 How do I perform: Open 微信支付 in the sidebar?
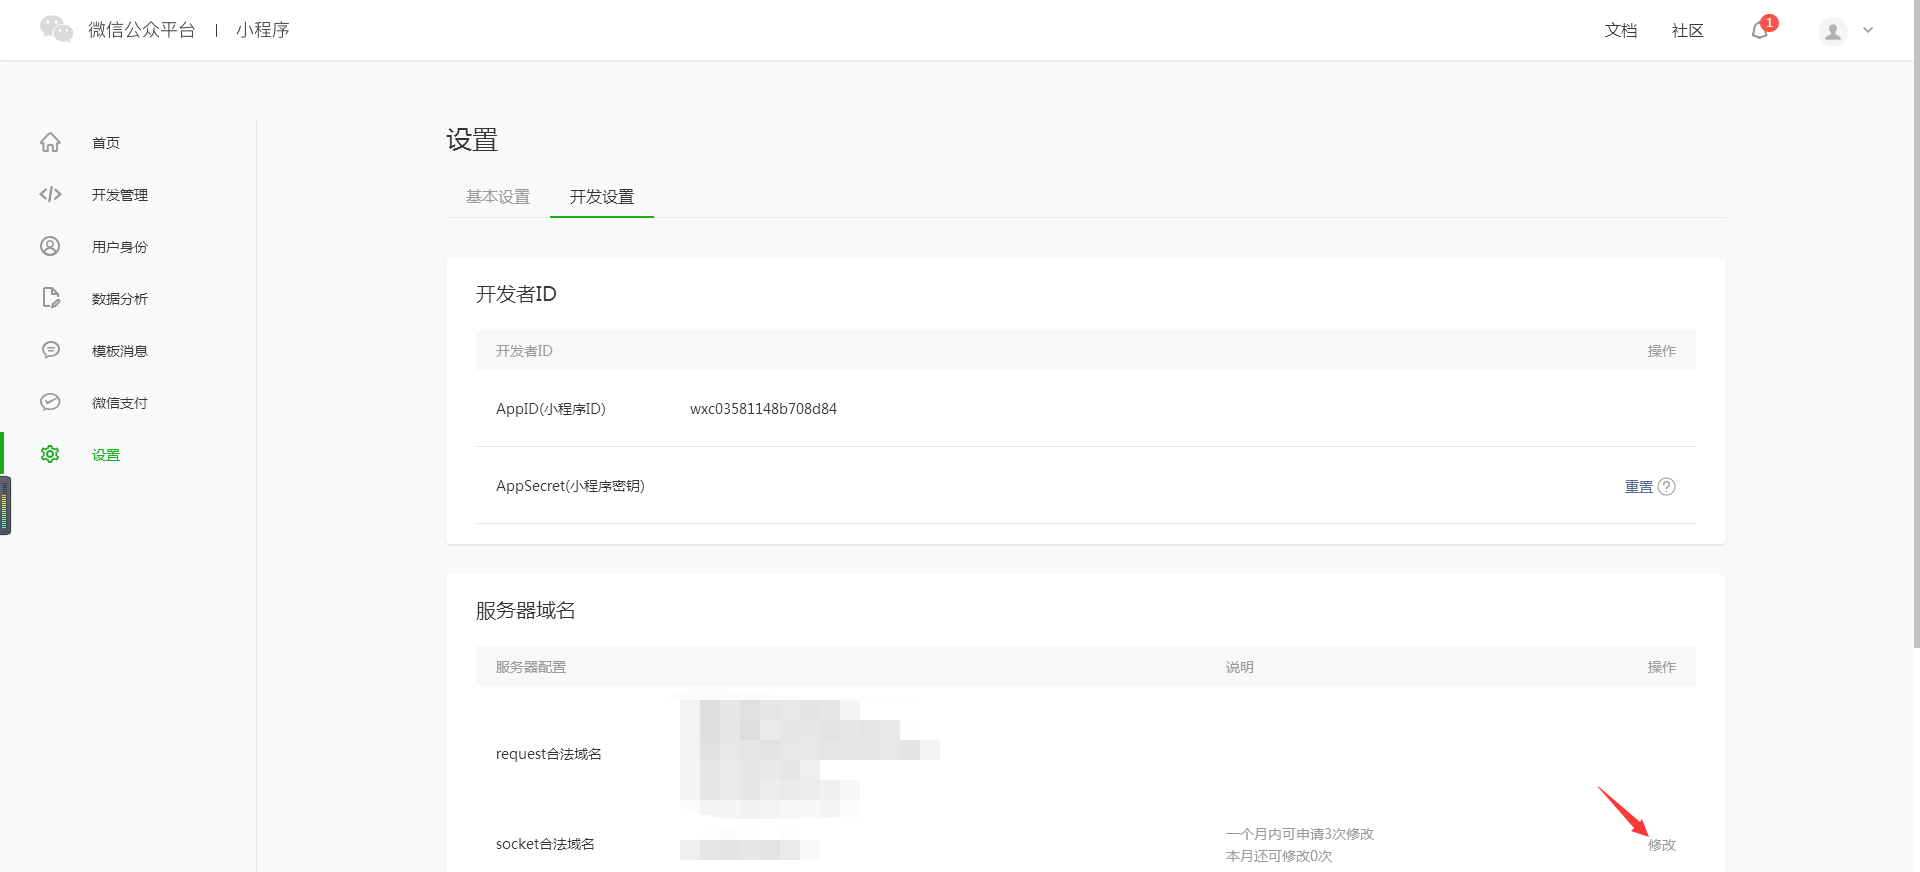pos(120,403)
